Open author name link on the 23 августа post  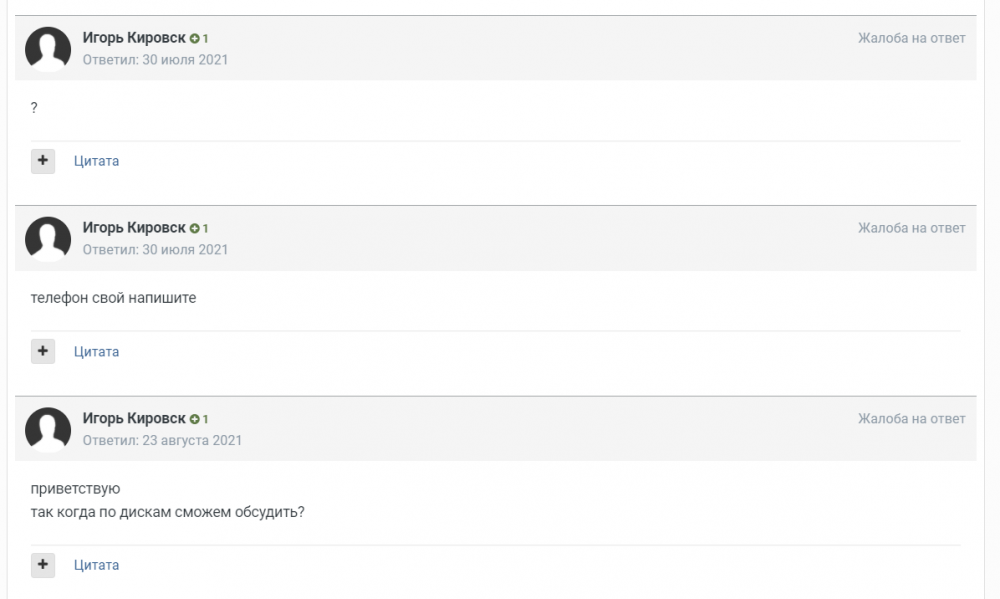click(133, 419)
